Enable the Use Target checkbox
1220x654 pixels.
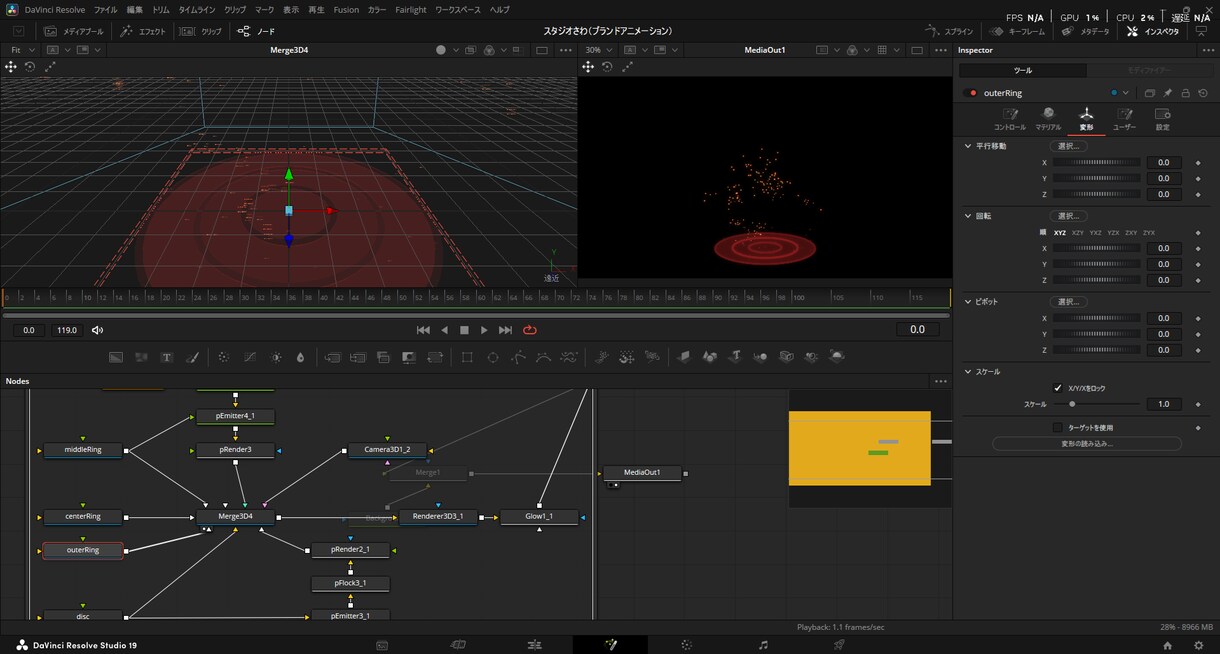pos(1058,427)
